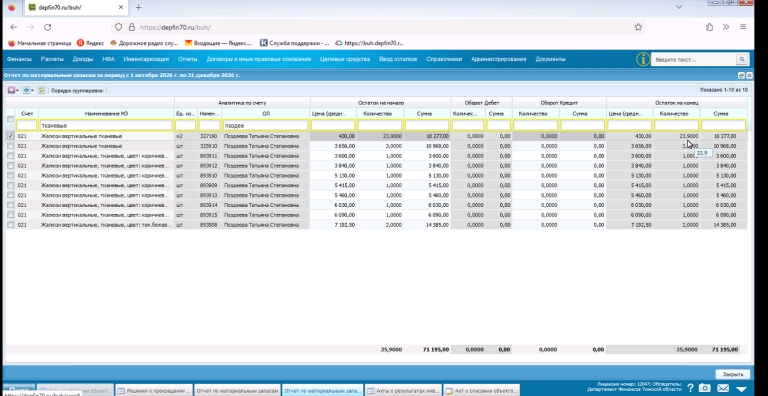Open the Администрирование menu

click(499, 59)
